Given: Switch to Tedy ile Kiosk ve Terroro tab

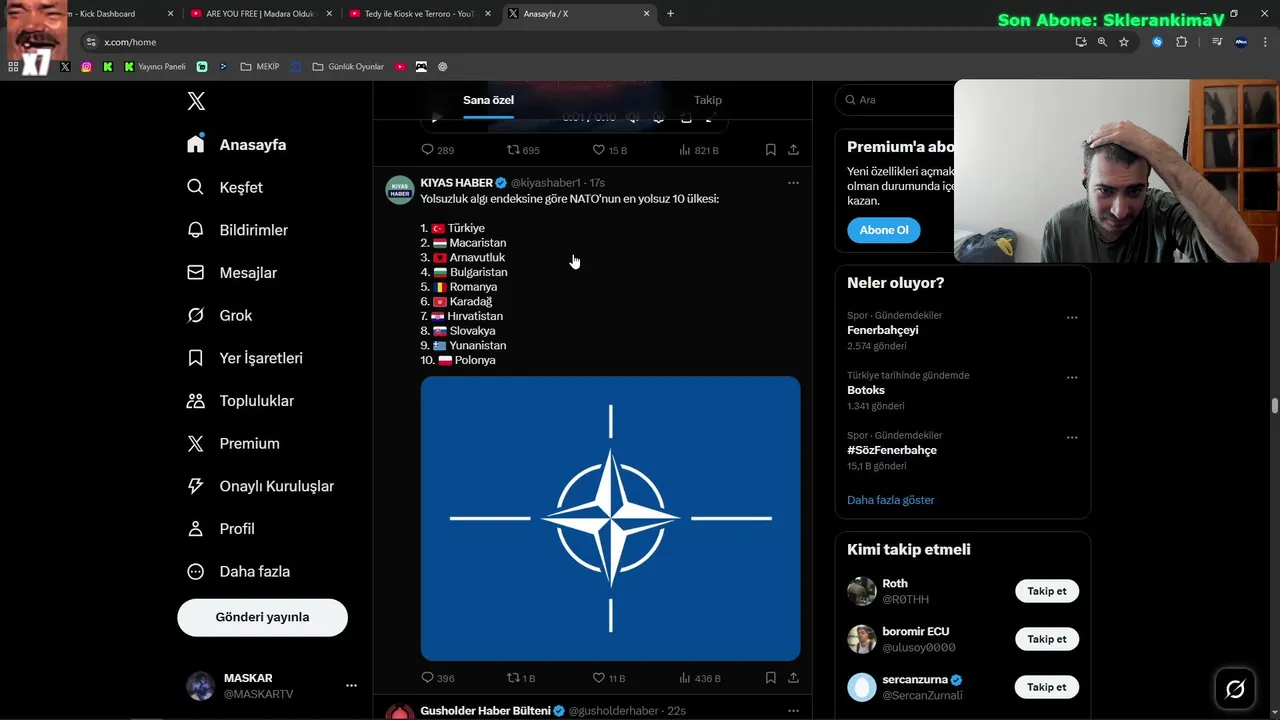Looking at the screenshot, I should pos(420,14).
